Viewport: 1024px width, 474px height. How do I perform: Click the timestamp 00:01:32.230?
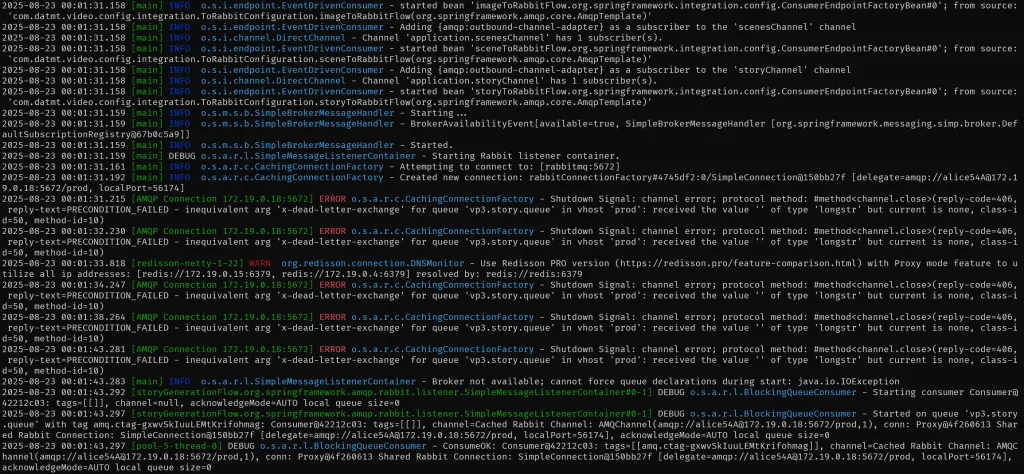(x=93, y=230)
